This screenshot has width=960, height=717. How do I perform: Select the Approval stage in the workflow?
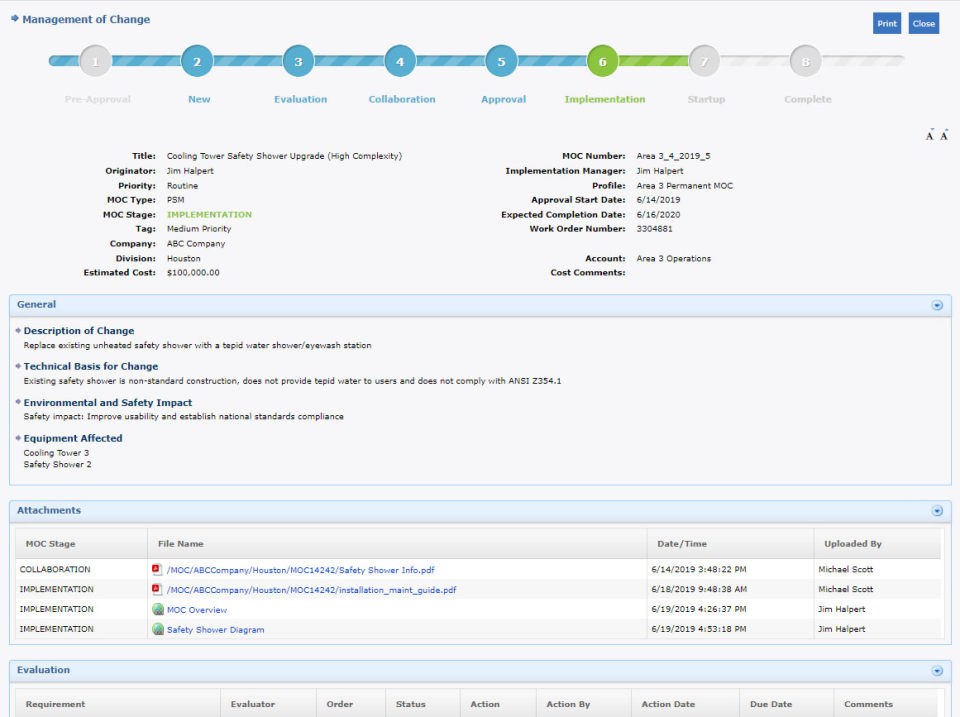(501, 60)
